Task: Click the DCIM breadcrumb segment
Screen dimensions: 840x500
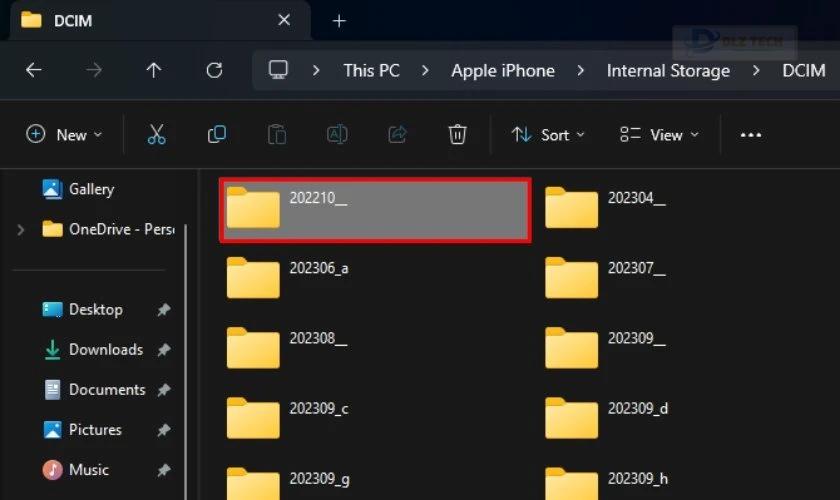Action: [x=804, y=71]
